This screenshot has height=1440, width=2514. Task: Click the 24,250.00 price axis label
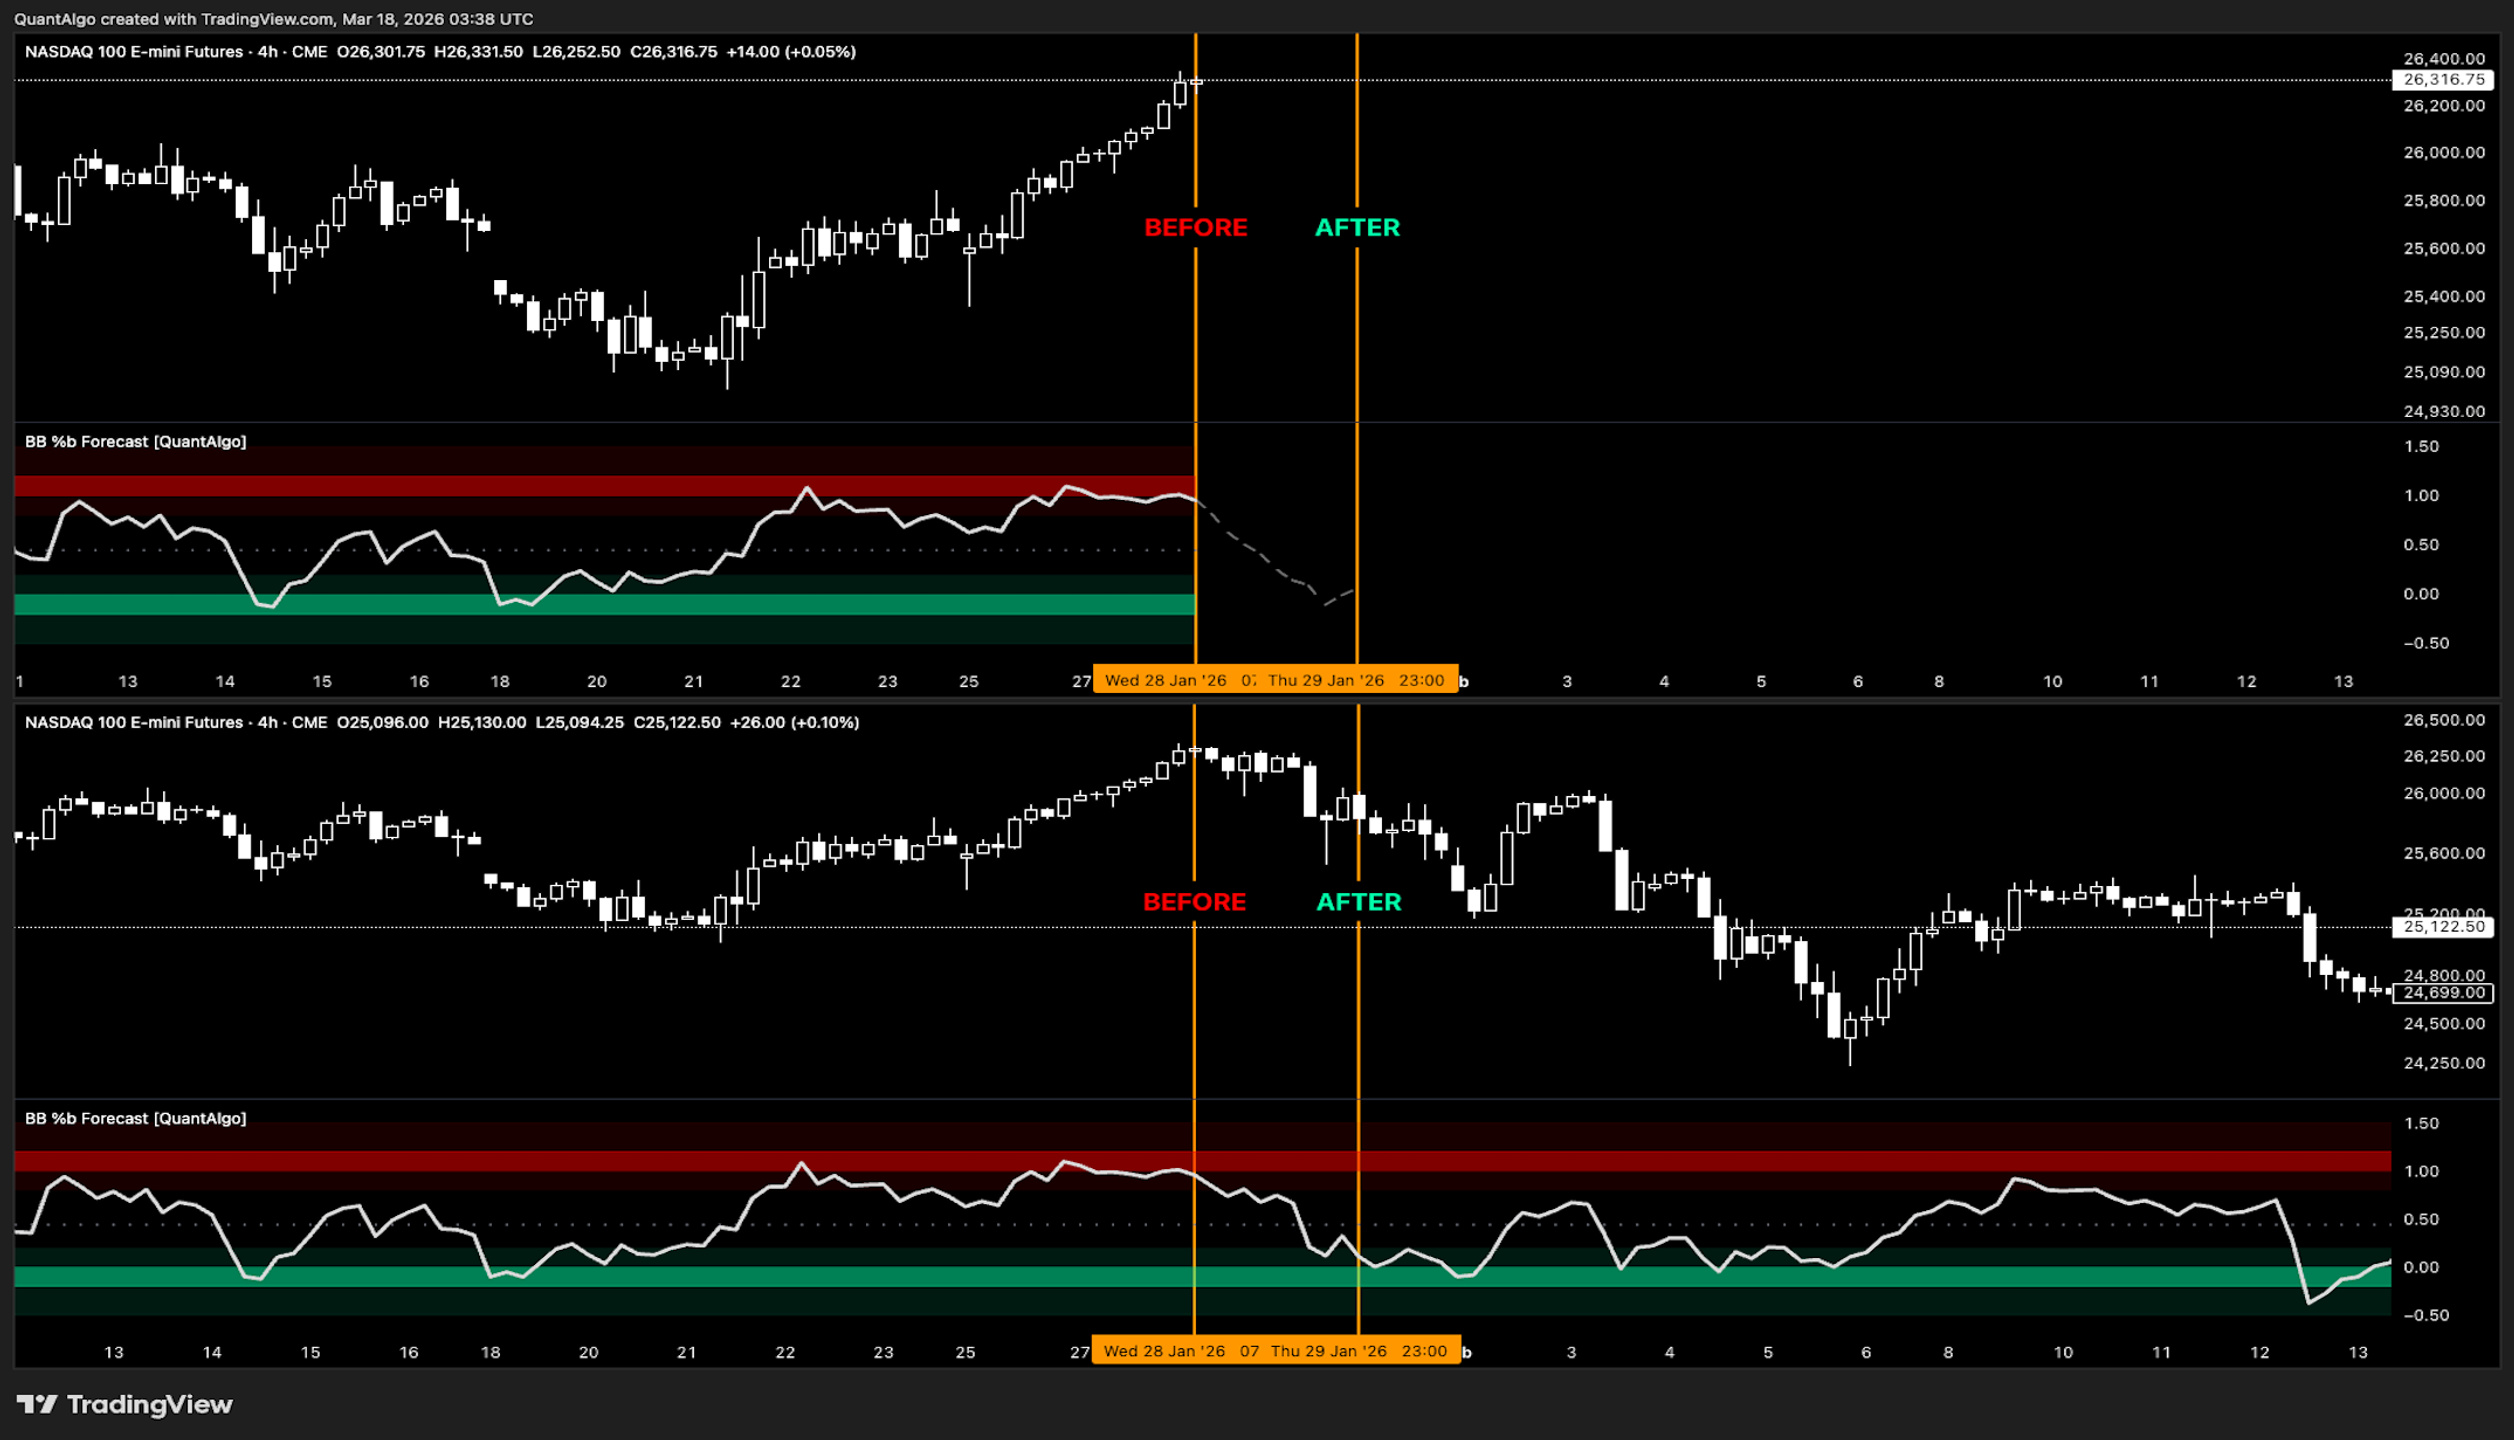coord(2444,1063)
